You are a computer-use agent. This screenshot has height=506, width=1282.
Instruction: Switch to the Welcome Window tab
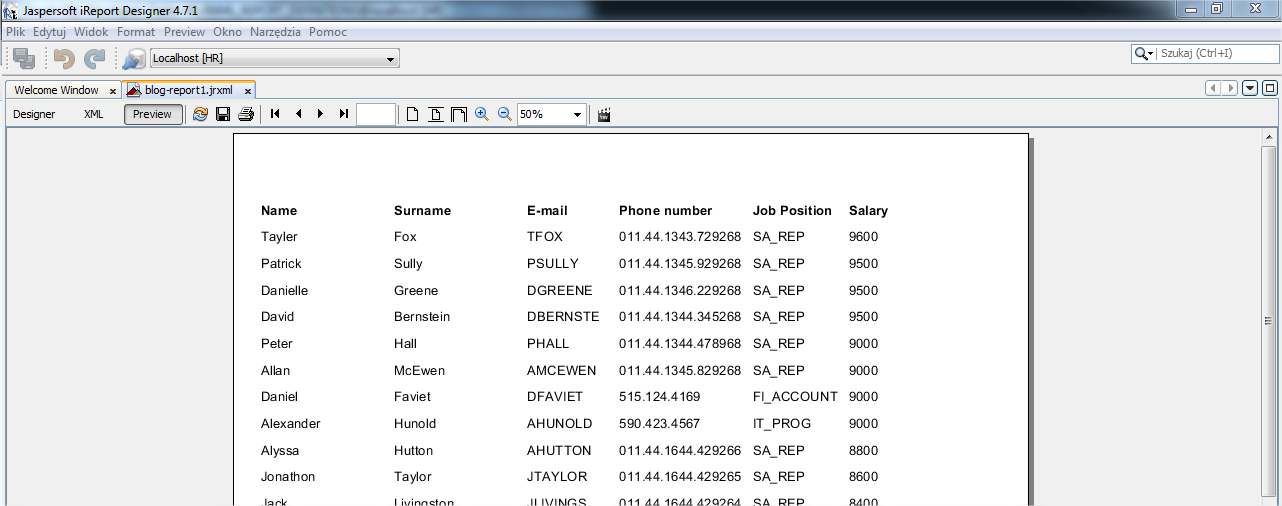(56, 90)
